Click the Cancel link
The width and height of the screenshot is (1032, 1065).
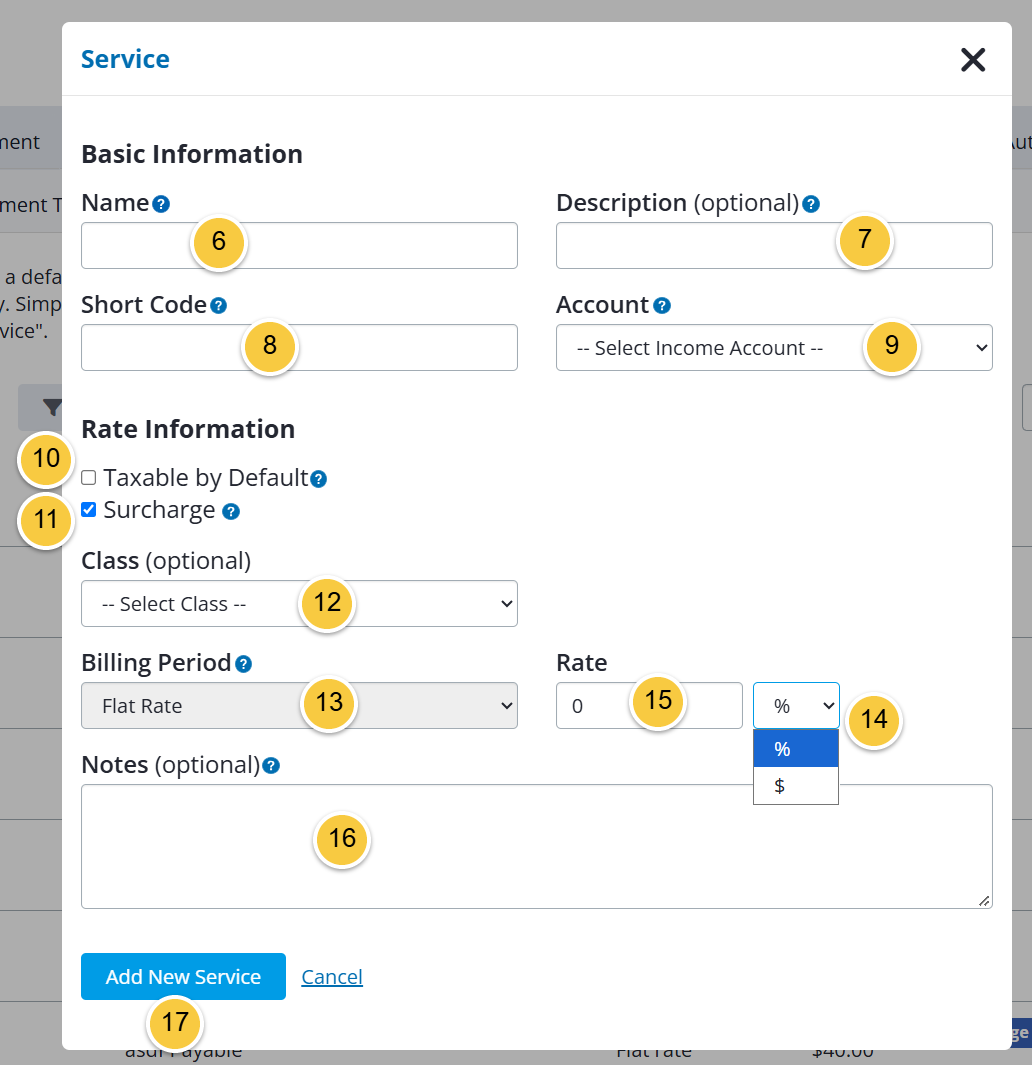(332, 977)
